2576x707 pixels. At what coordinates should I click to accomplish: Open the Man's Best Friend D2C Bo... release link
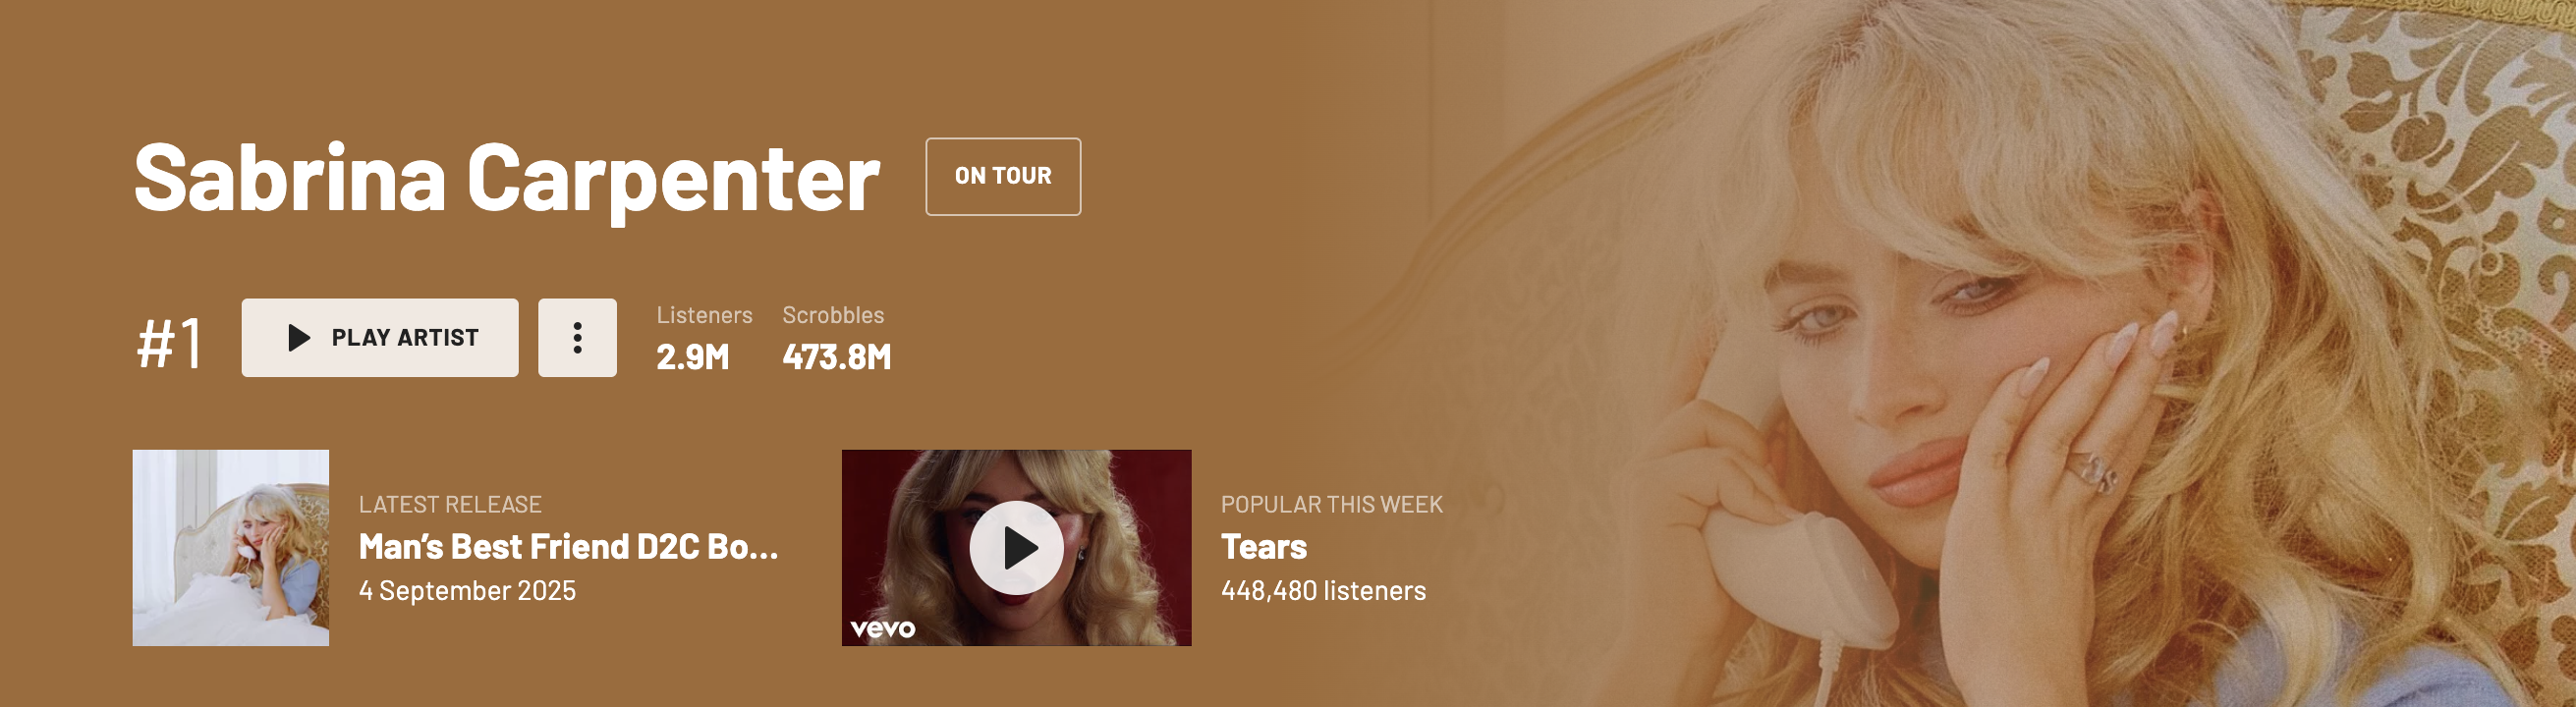click(568, 547)
